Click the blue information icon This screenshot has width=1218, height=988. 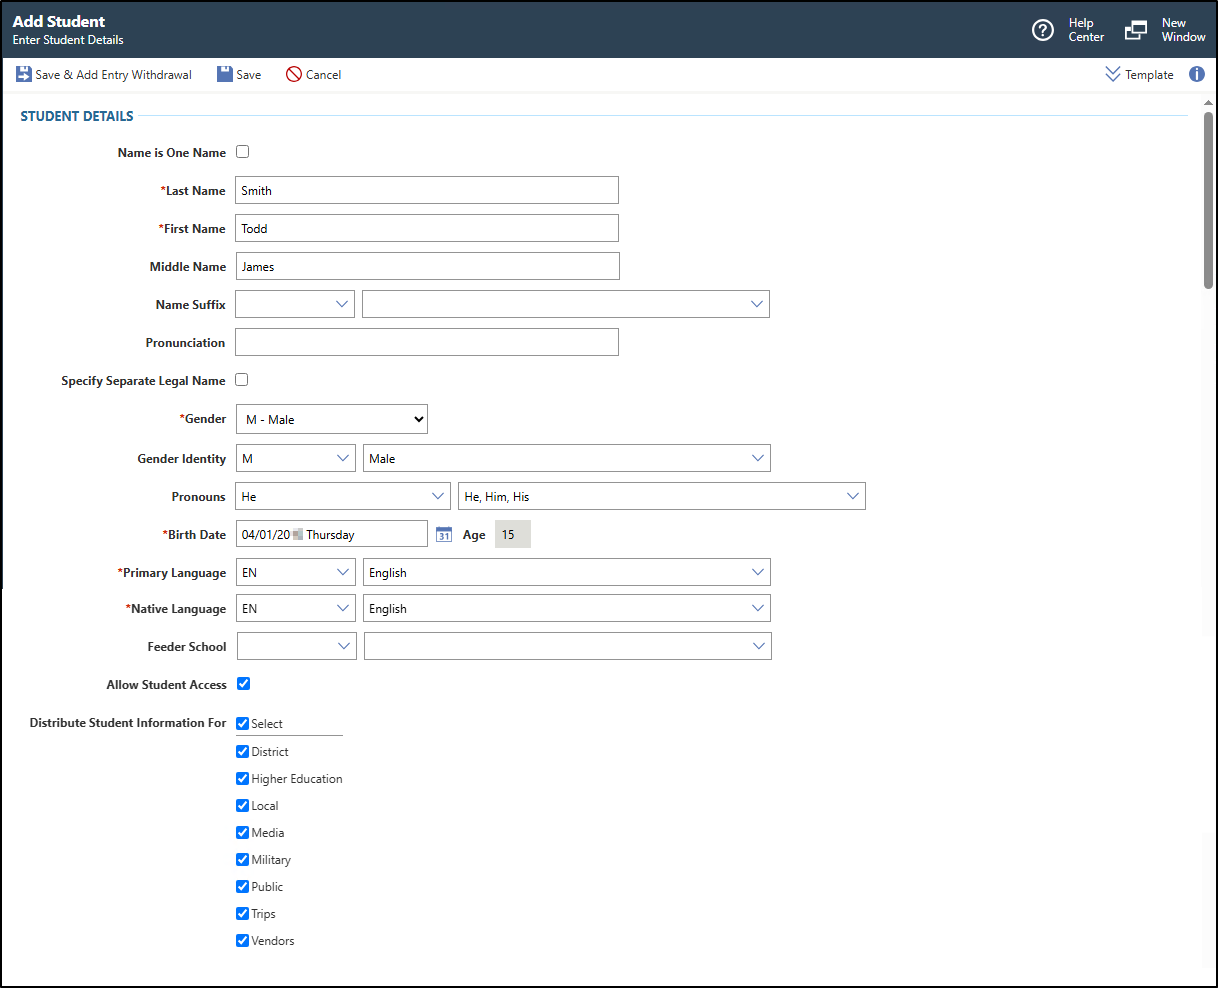tap(1196, 75)
